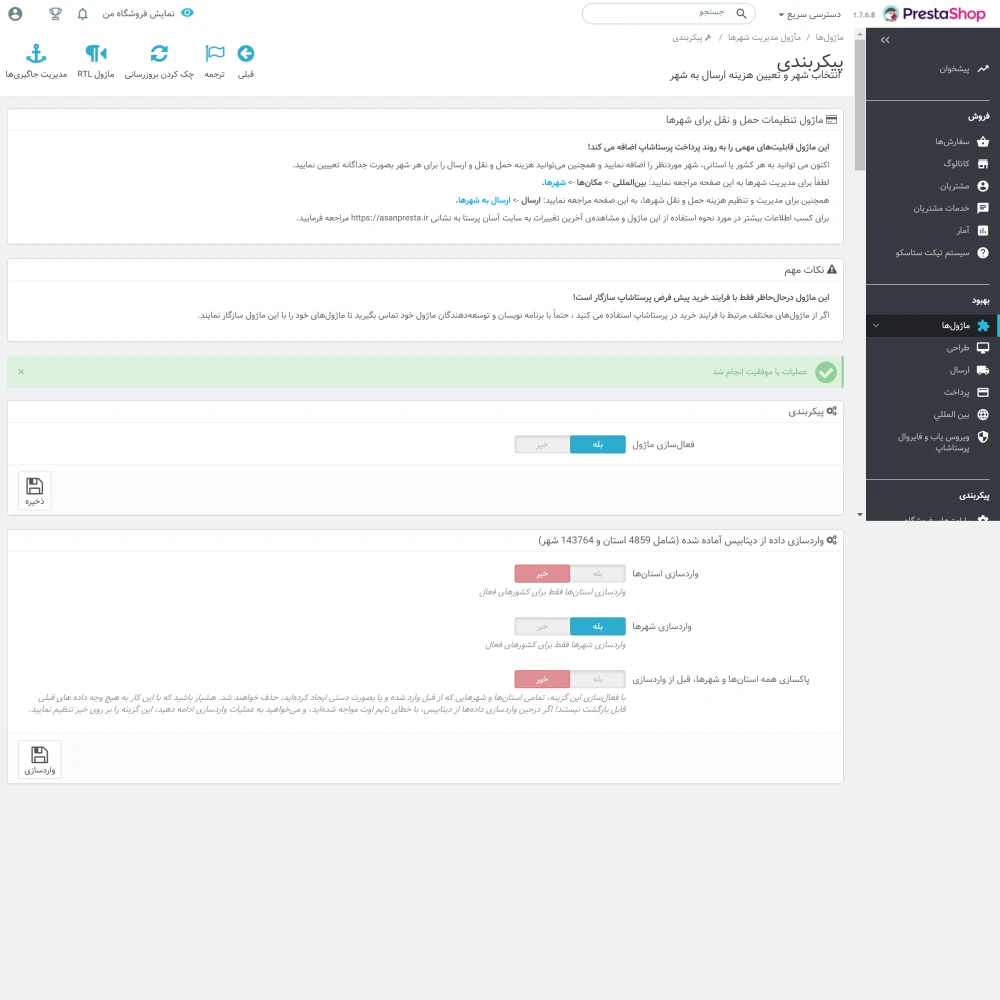The height and width of the screenshot is (1000, 1000).
Task: Click the مشتریان person icon
Action: [983, 186]
